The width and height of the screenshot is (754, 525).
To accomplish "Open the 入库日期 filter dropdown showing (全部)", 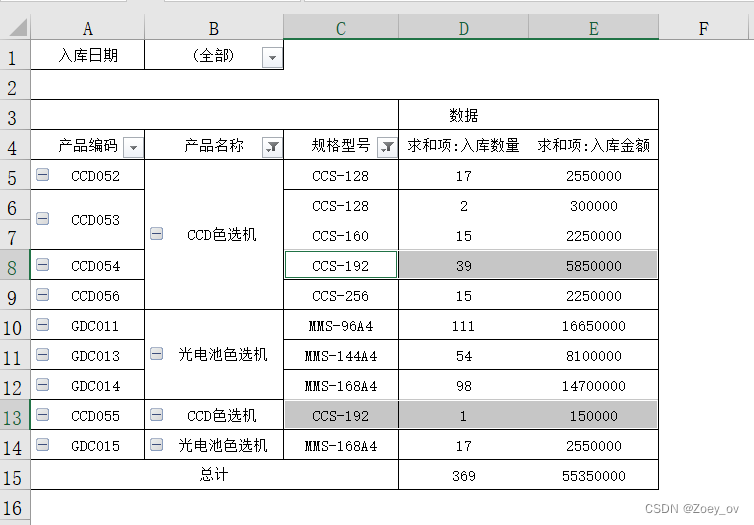I will (272, 58).
